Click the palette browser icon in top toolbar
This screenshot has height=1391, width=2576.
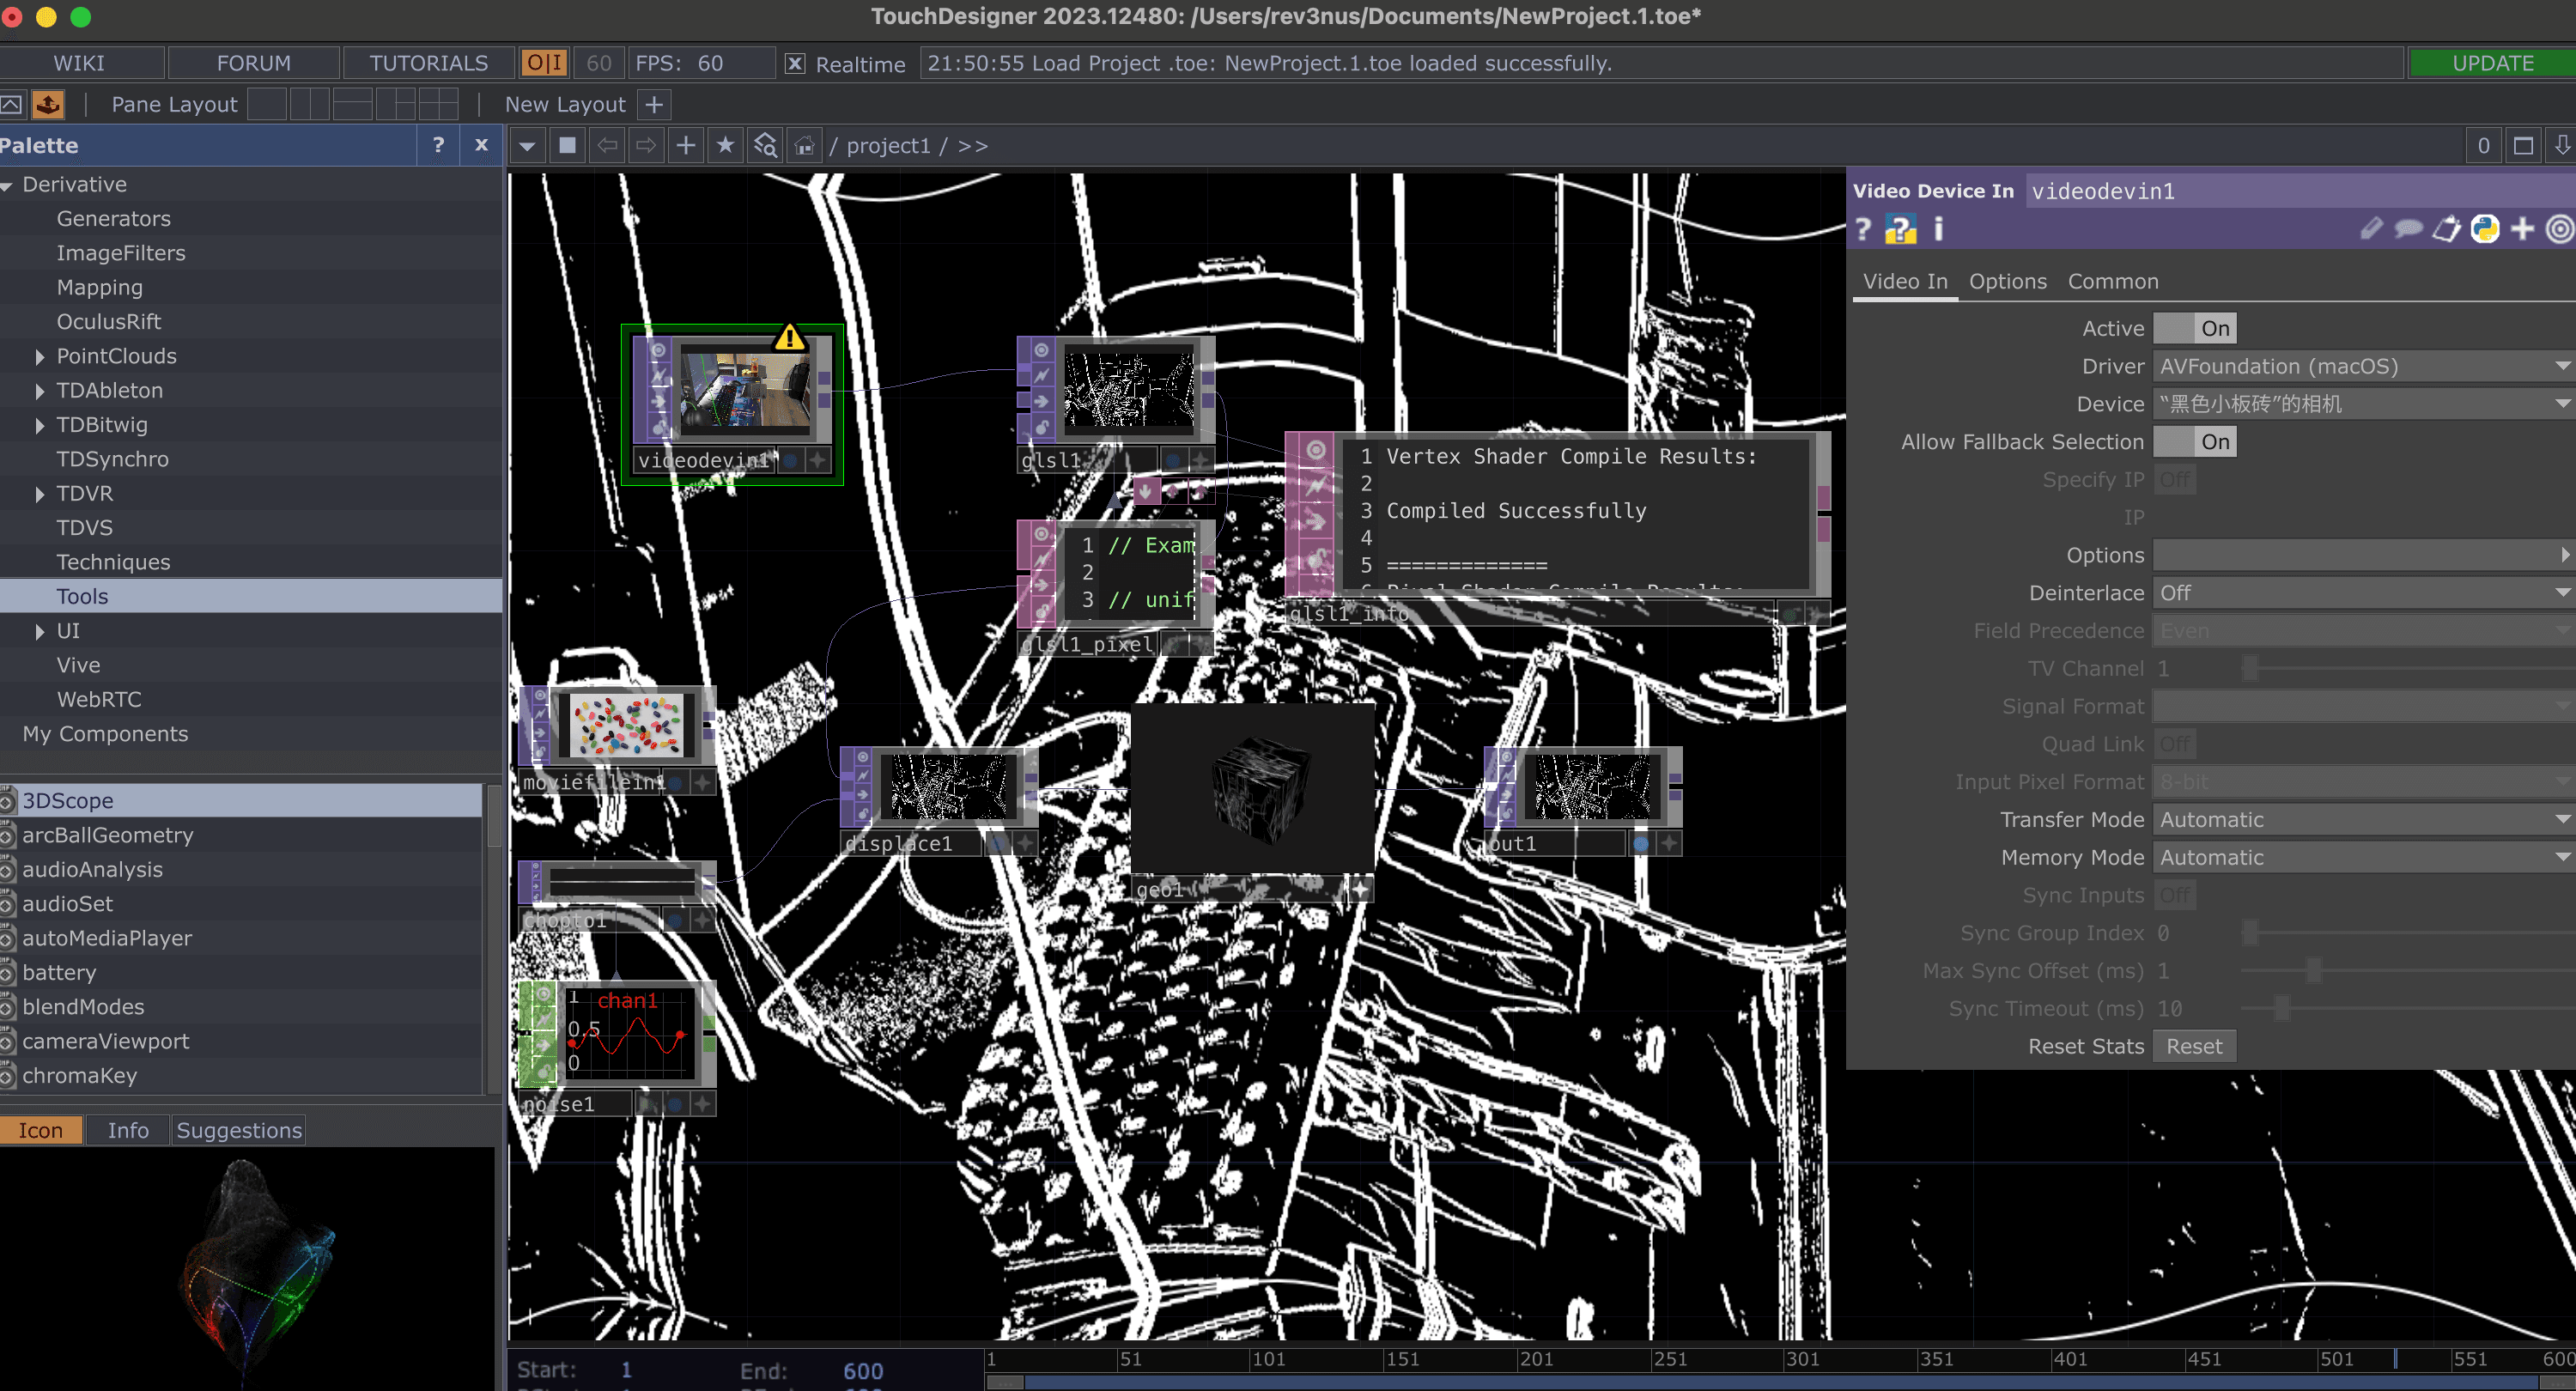[x=48, y=104]
